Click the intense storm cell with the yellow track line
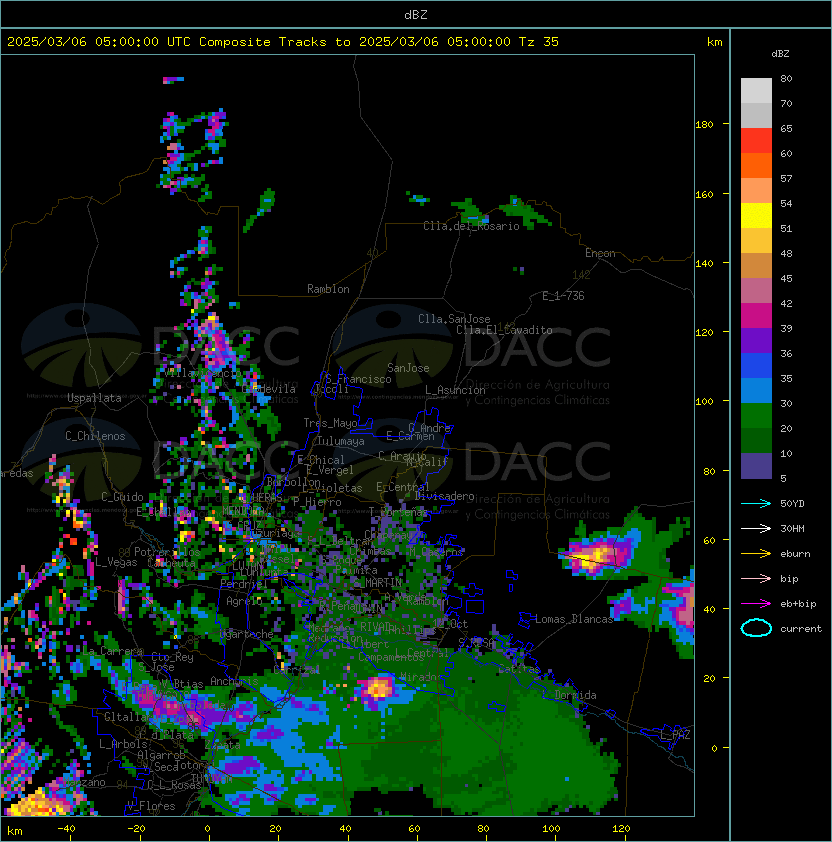The width and height of the screenshot is (832, 842). coord(596,555)
